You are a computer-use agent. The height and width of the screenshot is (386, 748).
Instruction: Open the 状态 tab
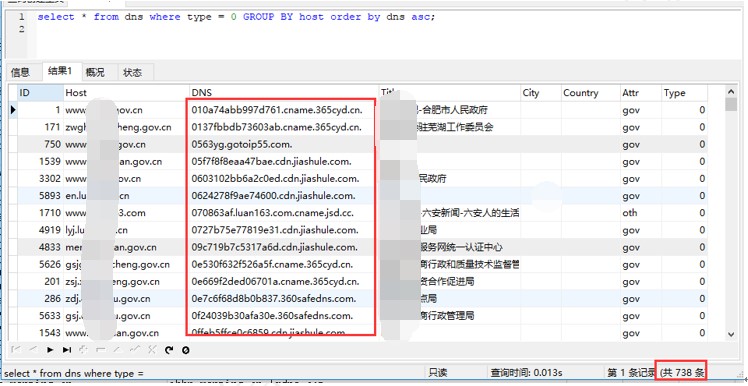[x=133, y=73]
